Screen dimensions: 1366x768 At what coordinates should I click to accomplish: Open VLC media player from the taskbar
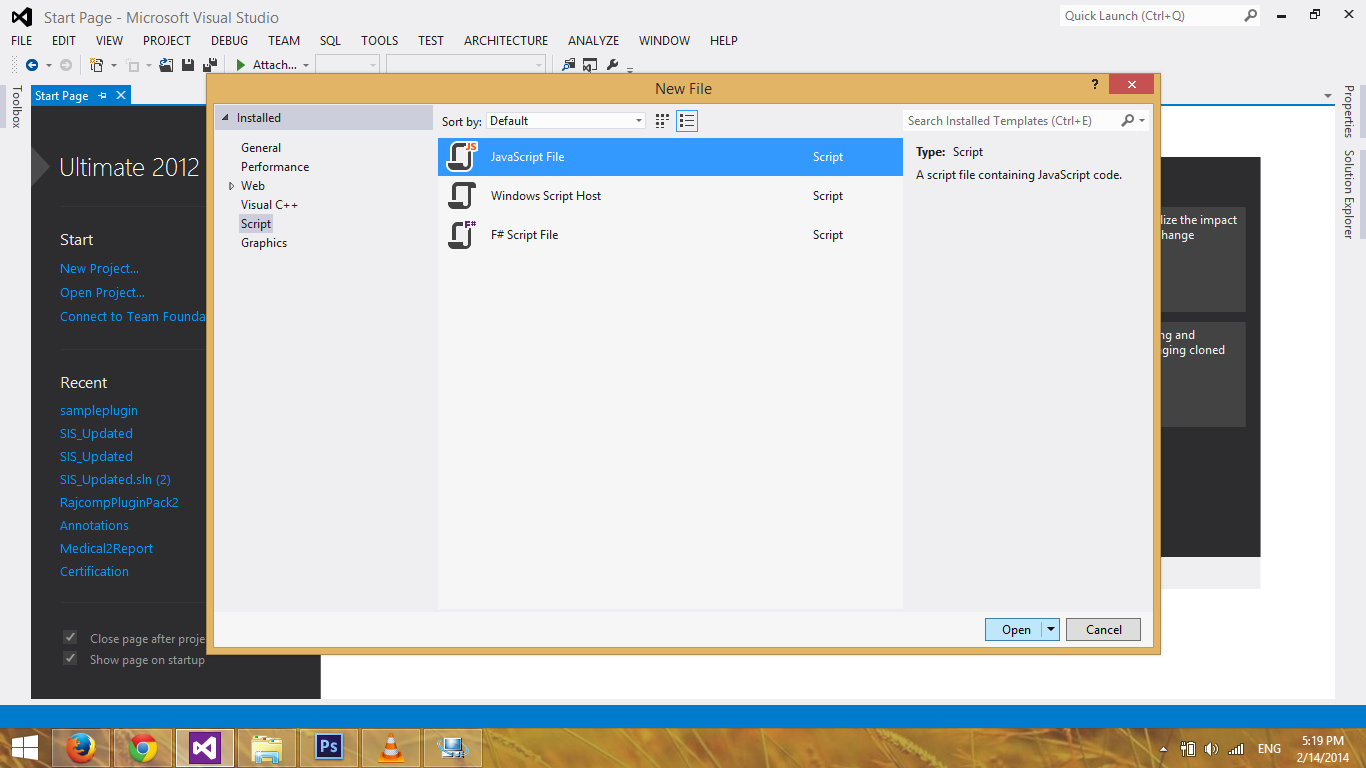click(x=391, y=748)
